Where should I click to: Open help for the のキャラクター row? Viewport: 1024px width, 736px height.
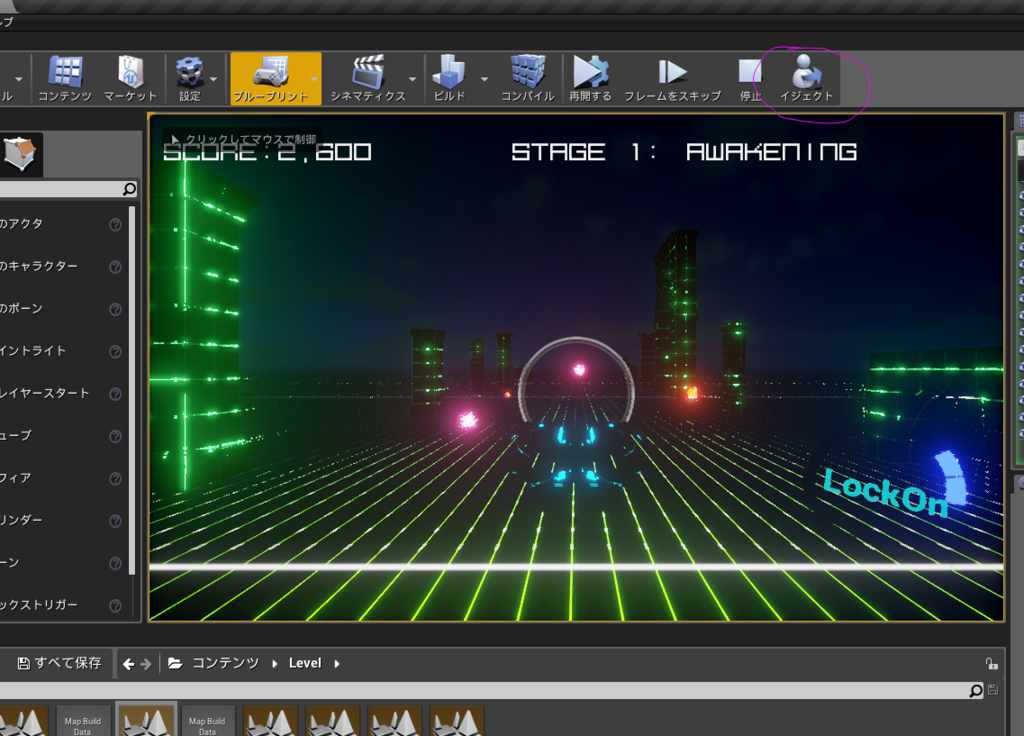pos(116,267)
